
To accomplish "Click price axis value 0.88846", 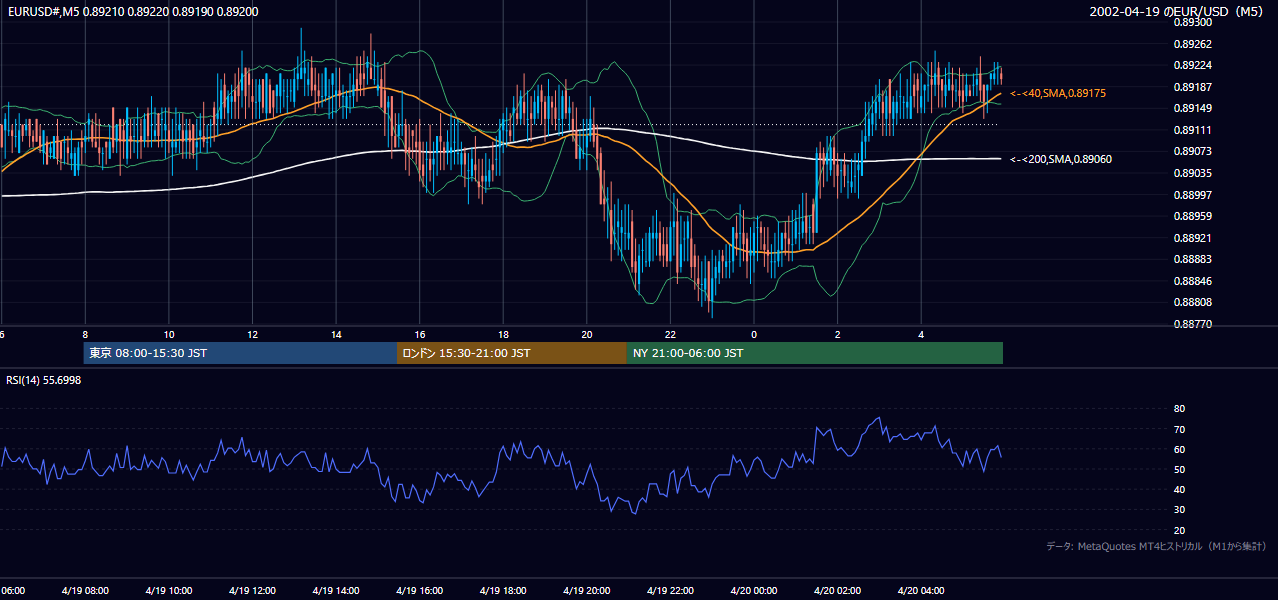I will pos(1191,281).
